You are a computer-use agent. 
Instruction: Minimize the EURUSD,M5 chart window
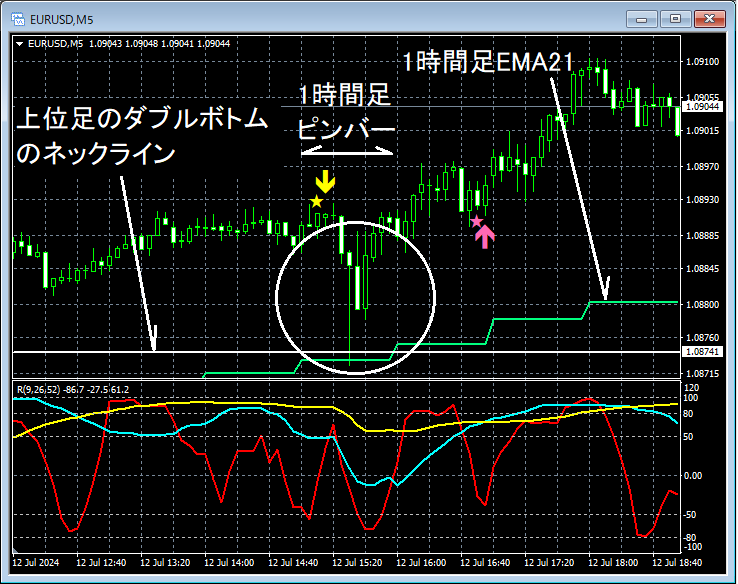click(x=641, y=19)
